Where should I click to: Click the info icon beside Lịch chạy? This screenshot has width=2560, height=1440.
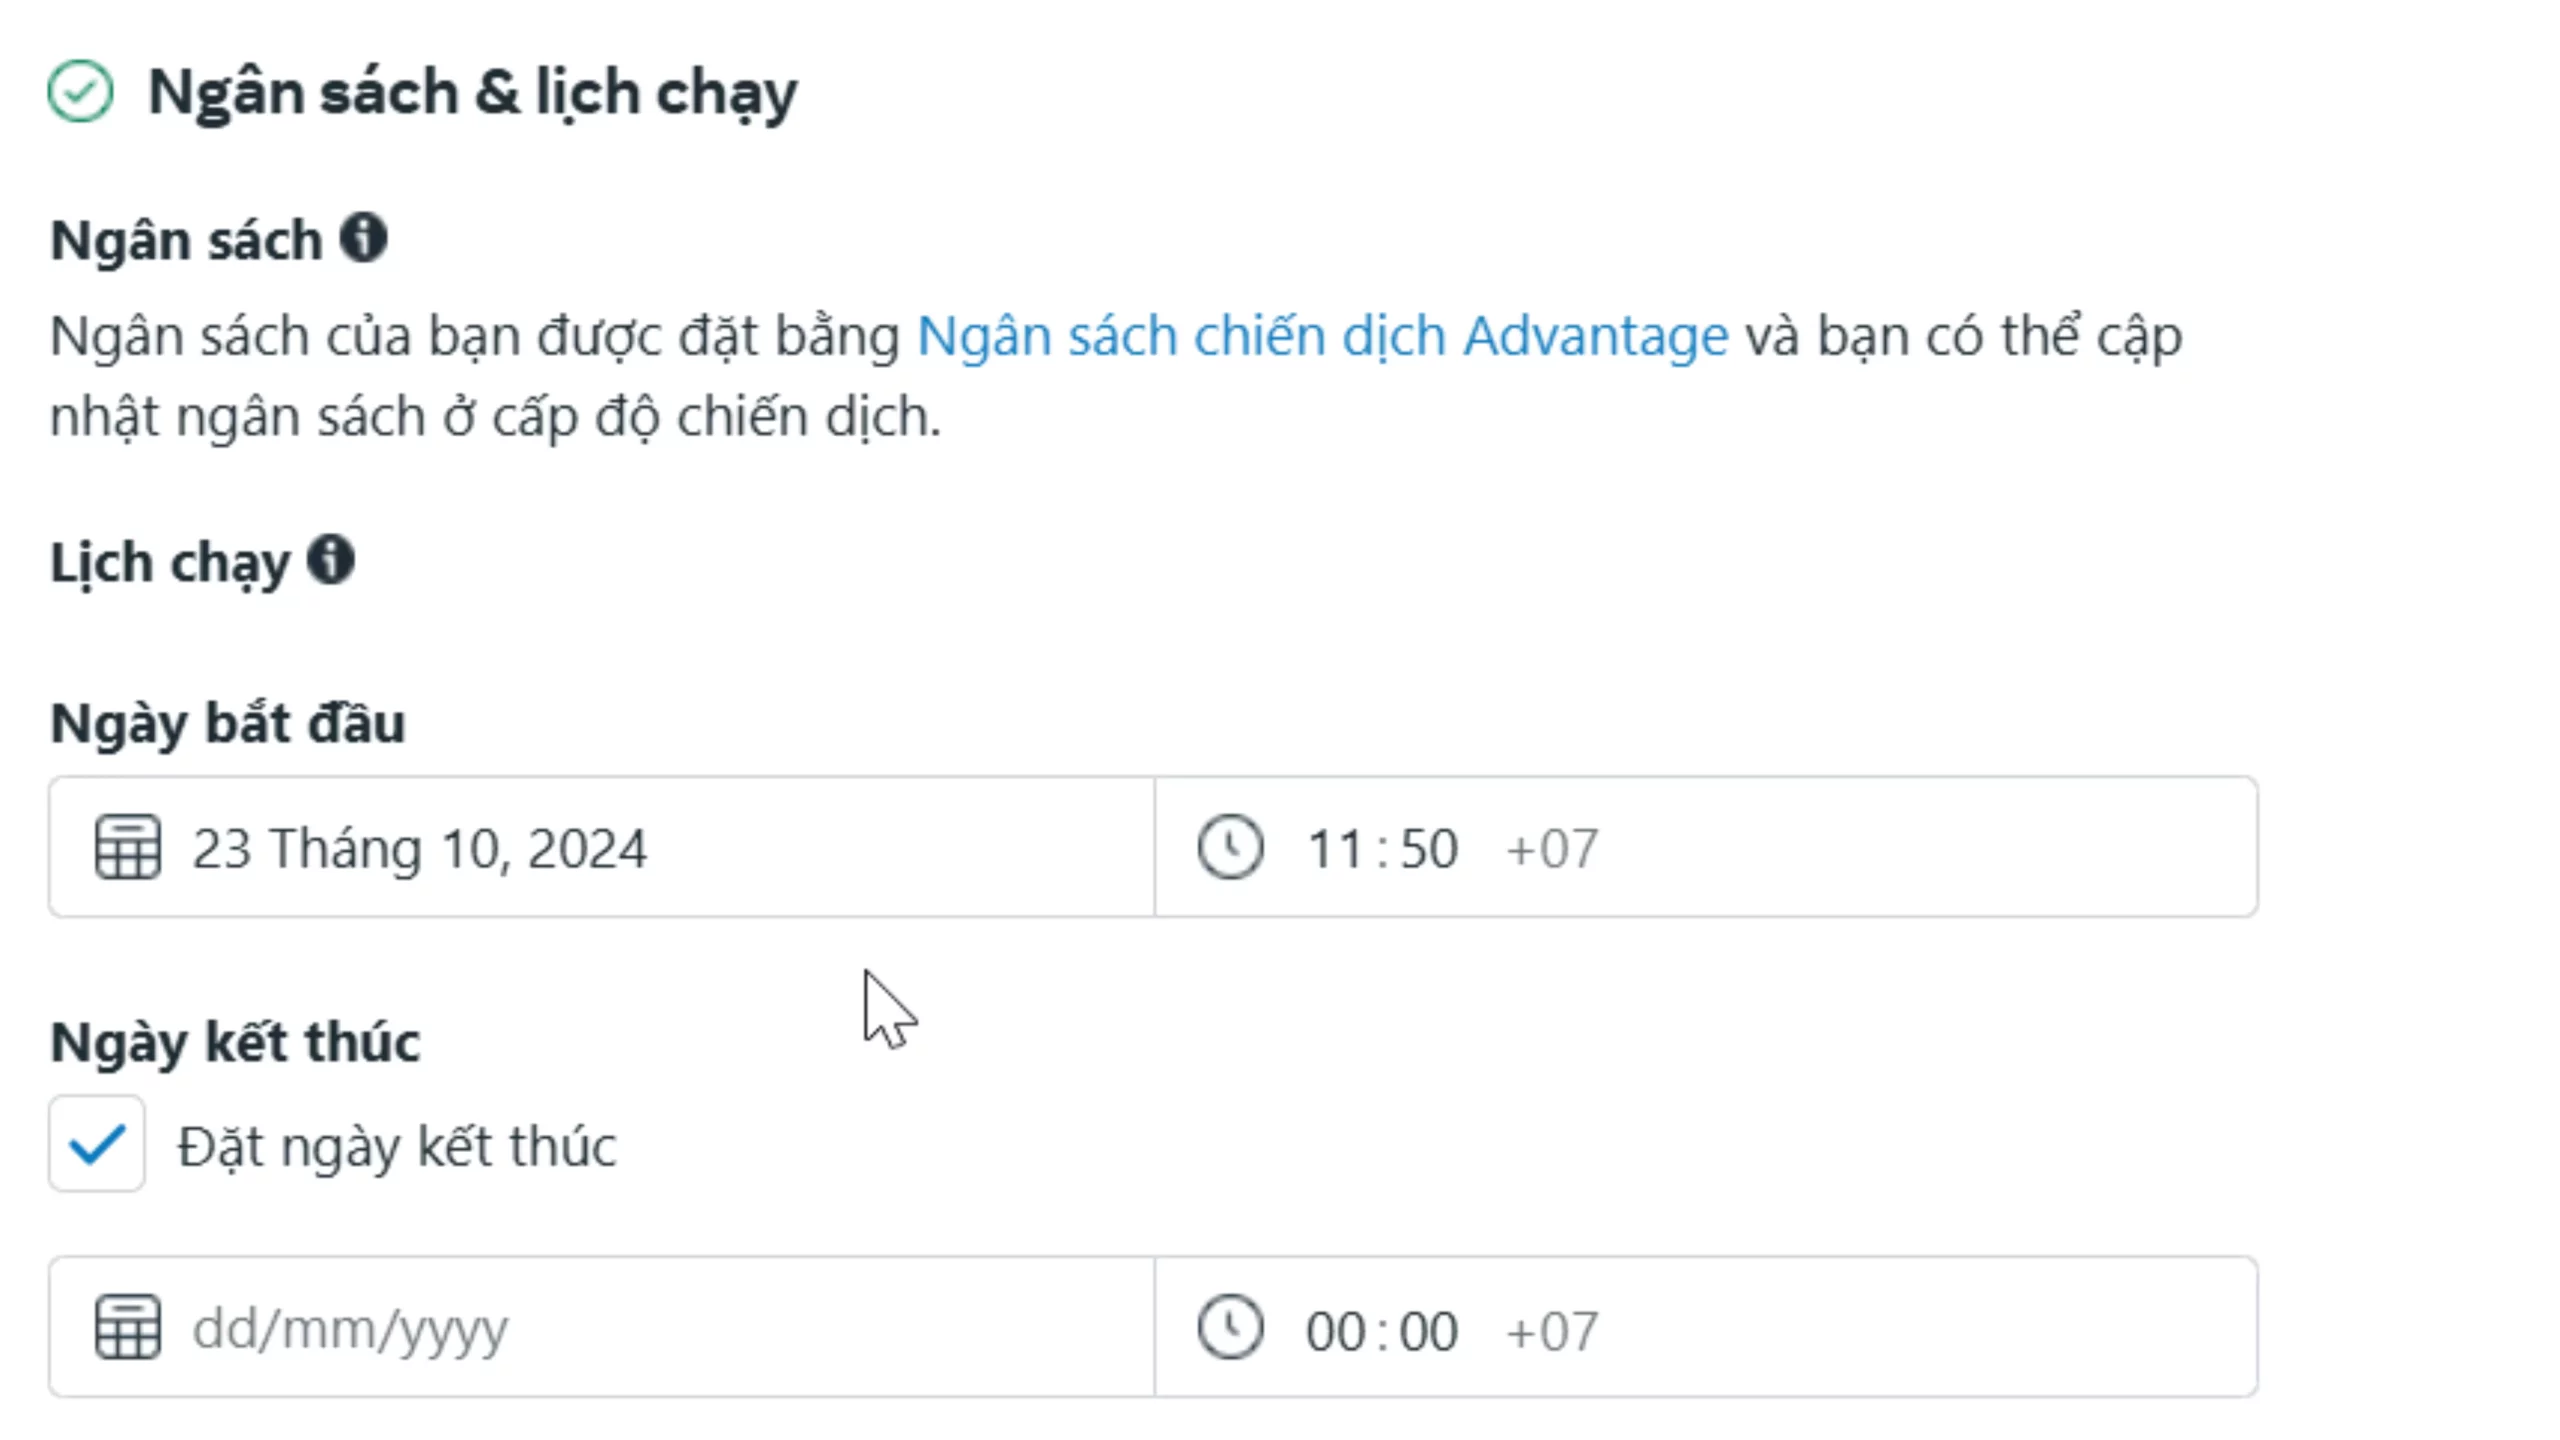(331, 559)
